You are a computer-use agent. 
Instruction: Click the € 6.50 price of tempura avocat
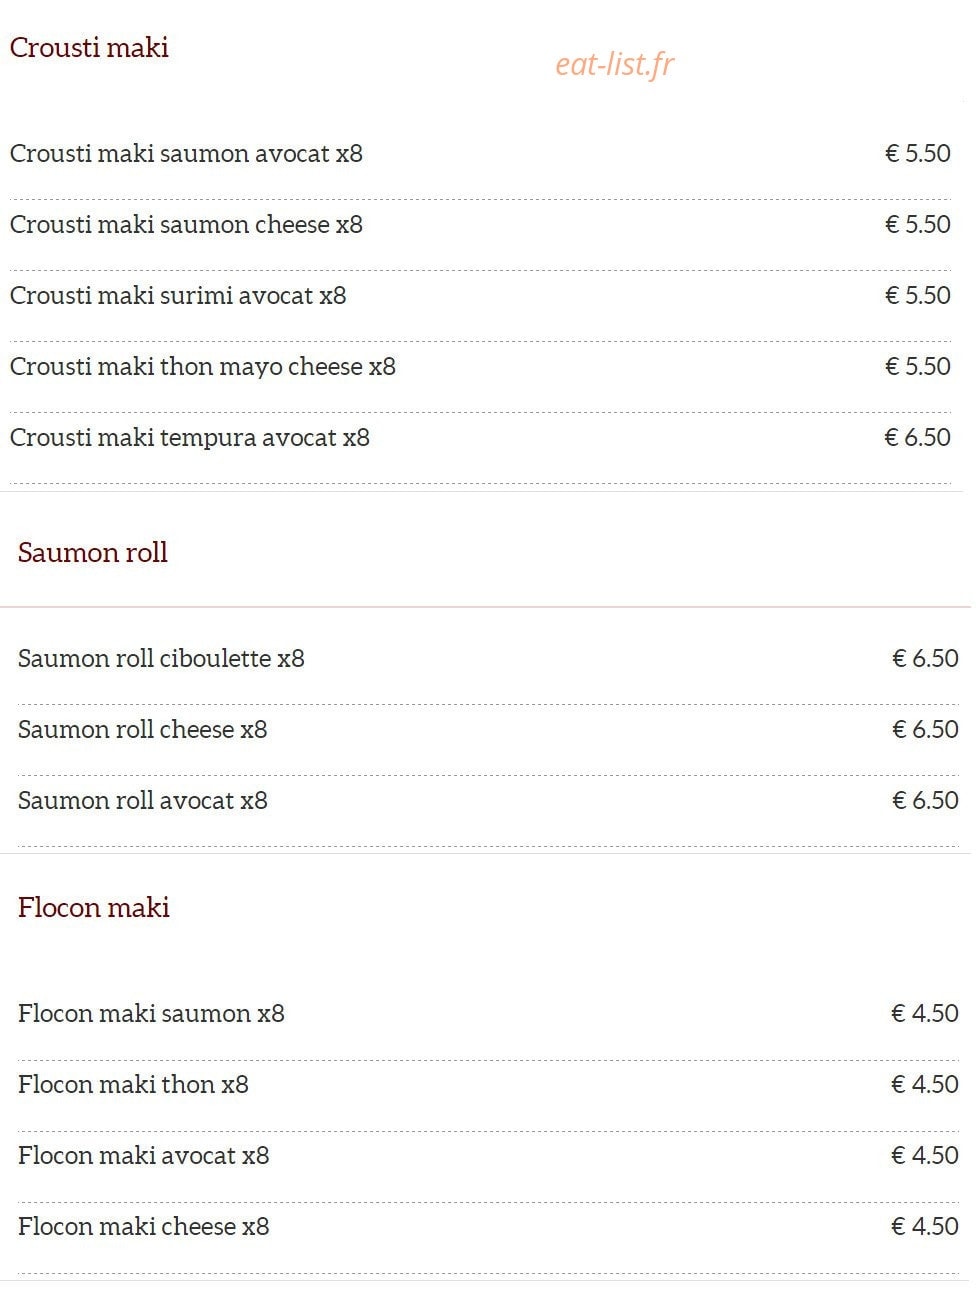917,437
